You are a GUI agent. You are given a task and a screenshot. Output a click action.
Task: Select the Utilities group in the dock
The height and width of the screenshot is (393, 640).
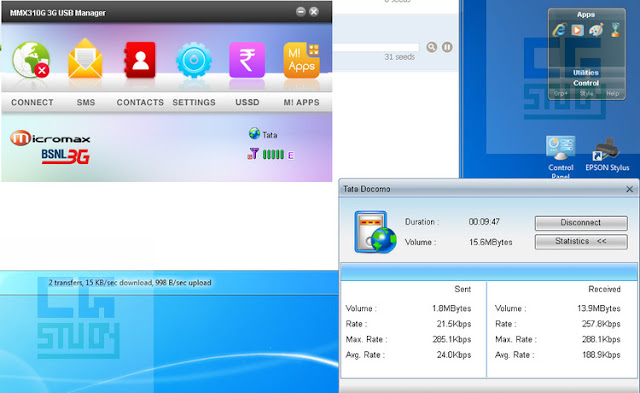point(586,73)
